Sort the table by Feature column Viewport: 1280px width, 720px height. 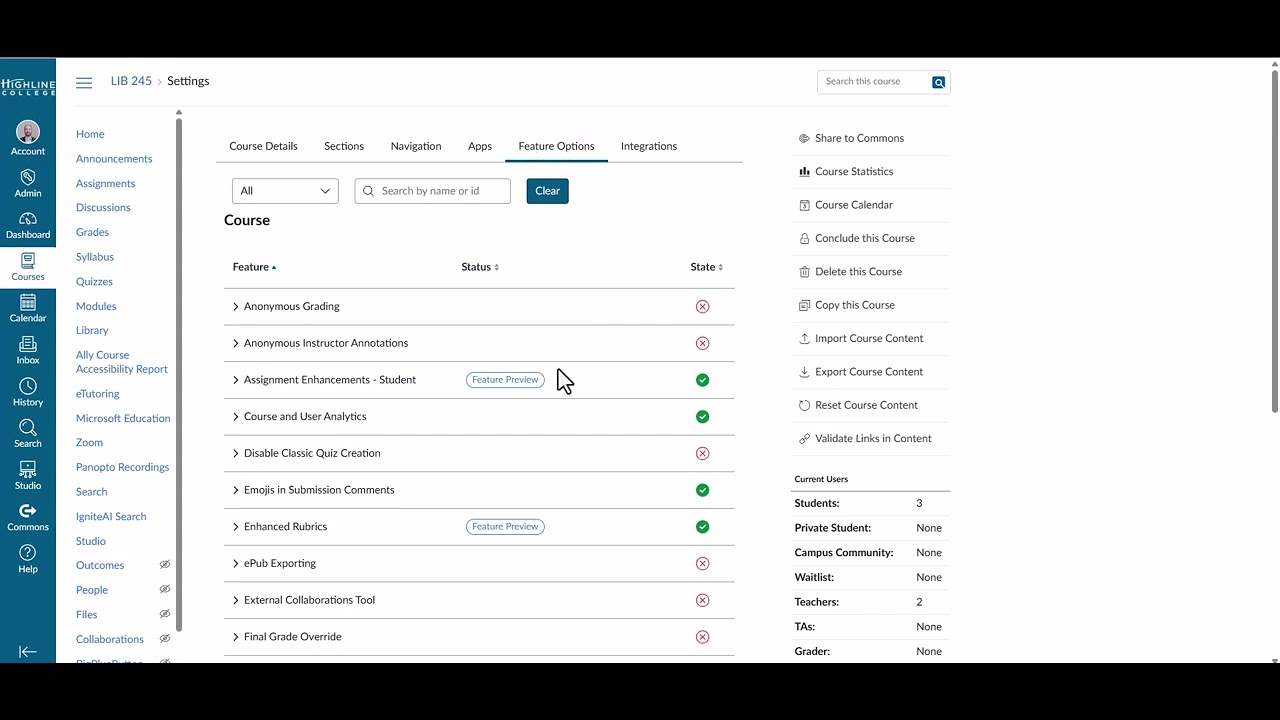pos(254,267)
